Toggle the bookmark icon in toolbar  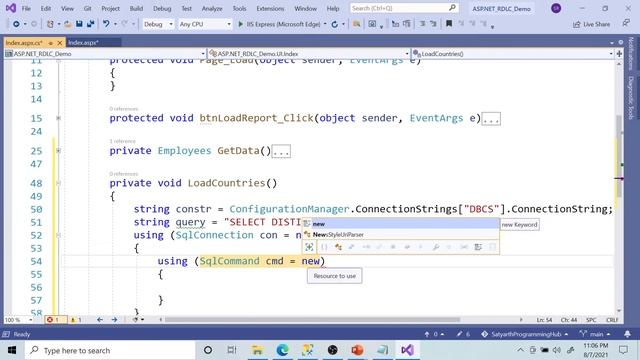449,24
